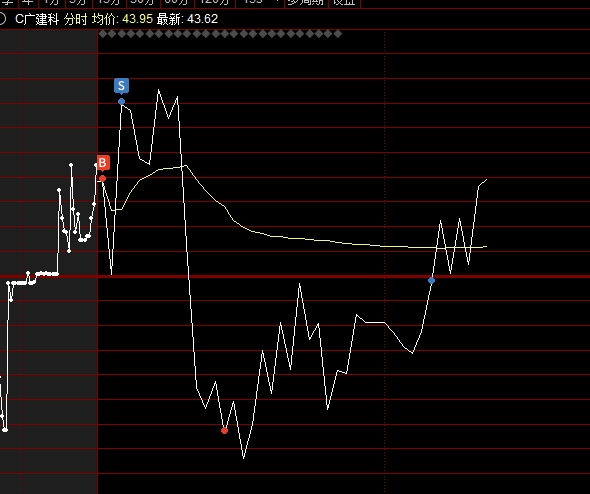Switch to the 120分 period tab
Image resolution: width=590 pixels, height=494 pixels.
point(215,3)
